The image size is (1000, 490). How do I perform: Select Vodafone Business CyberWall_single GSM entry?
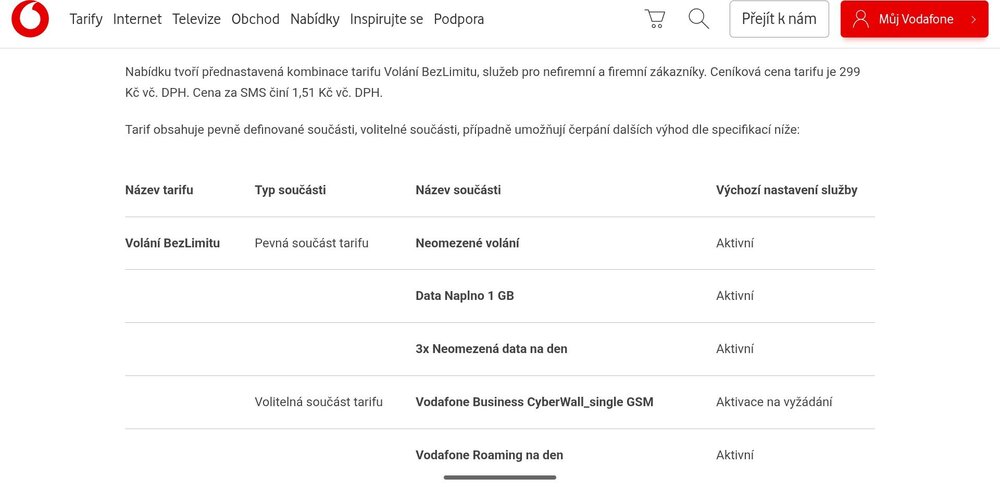coord(534,402)
